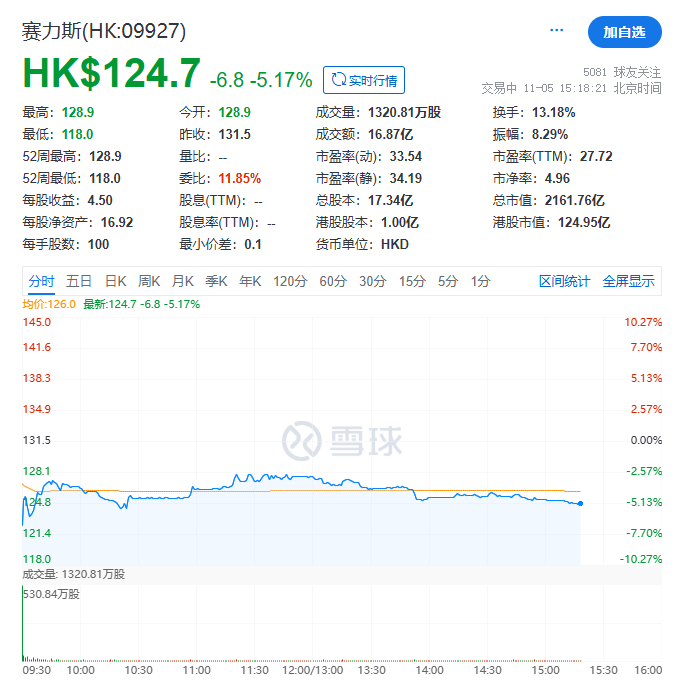This screenshot has height=692, width=688.
Task: Click the 赛力斯(HK:09927) stock title
Action: coord(104,31)
